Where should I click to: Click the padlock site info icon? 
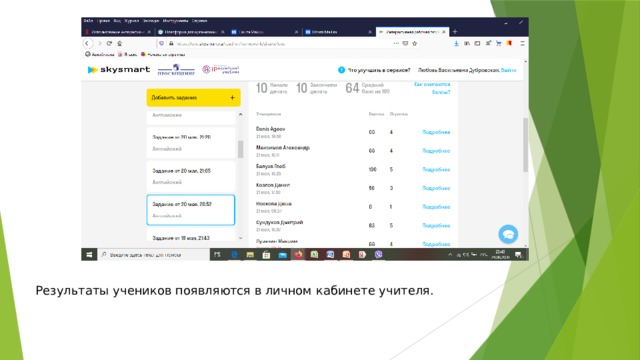point(171,43)
